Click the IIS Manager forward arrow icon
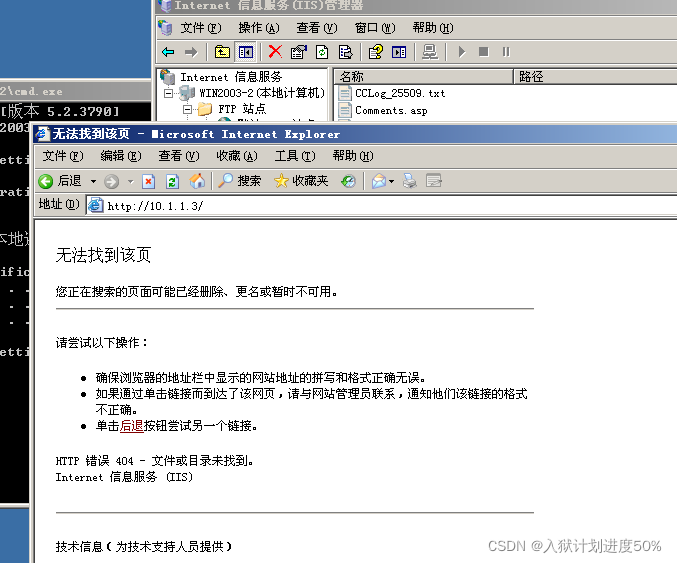Viewport: 677px width, 563px height. [x=191, y=52]
